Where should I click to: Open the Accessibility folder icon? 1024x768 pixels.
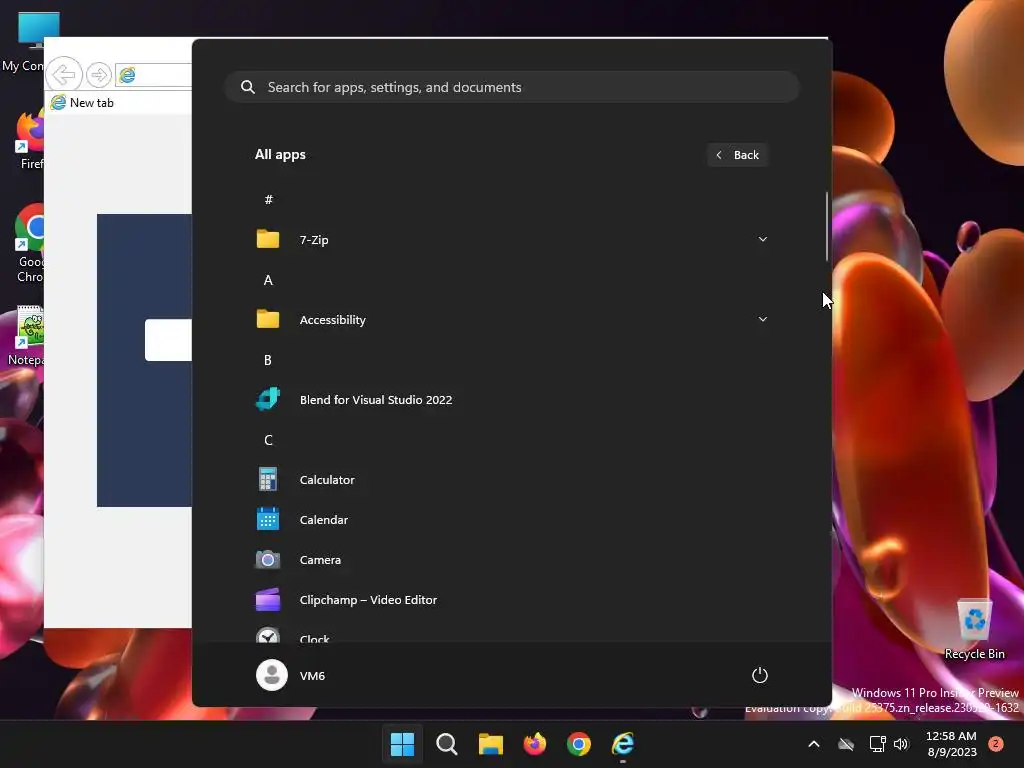click(x=268, y=319)
